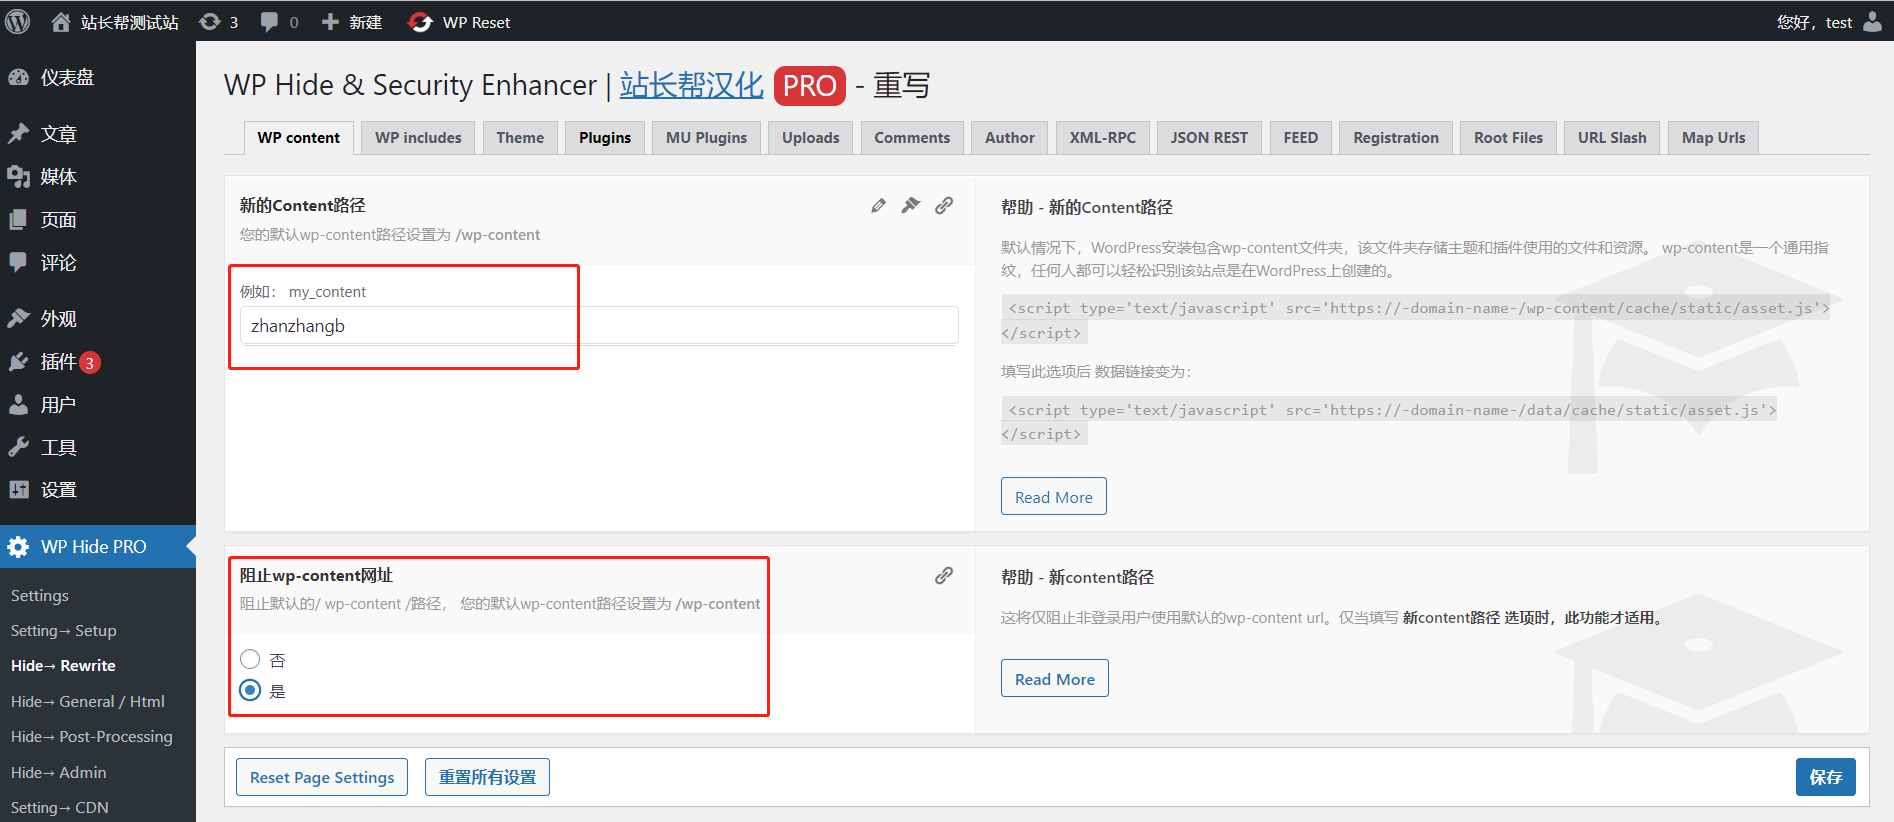Open the 站长帮汉化 link in title
1894x822 pixels.
pyautogui.click(x=691, y=85)
